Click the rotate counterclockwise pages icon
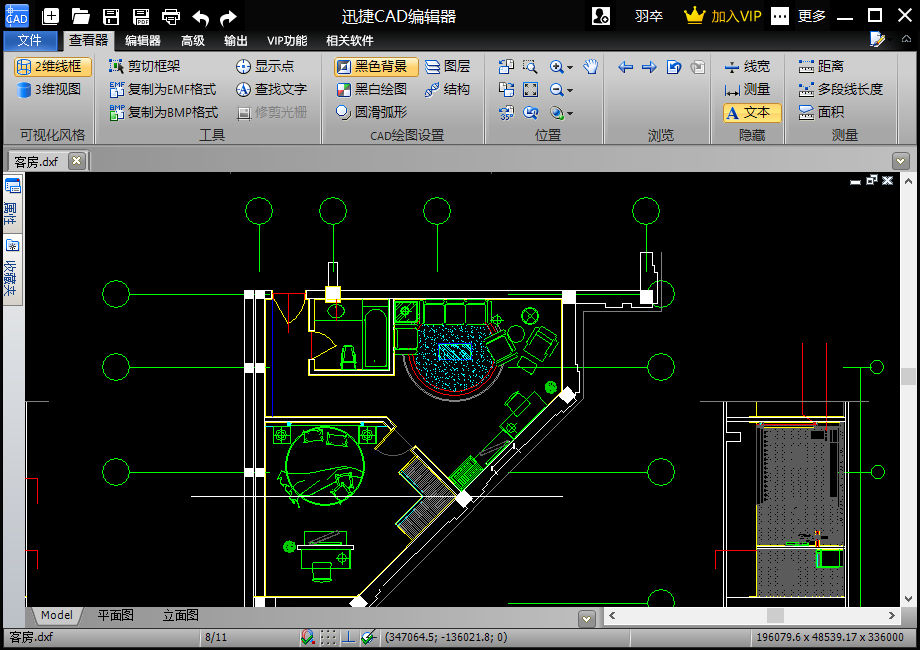This screenshot has height=650, width=920. (506, 66)
